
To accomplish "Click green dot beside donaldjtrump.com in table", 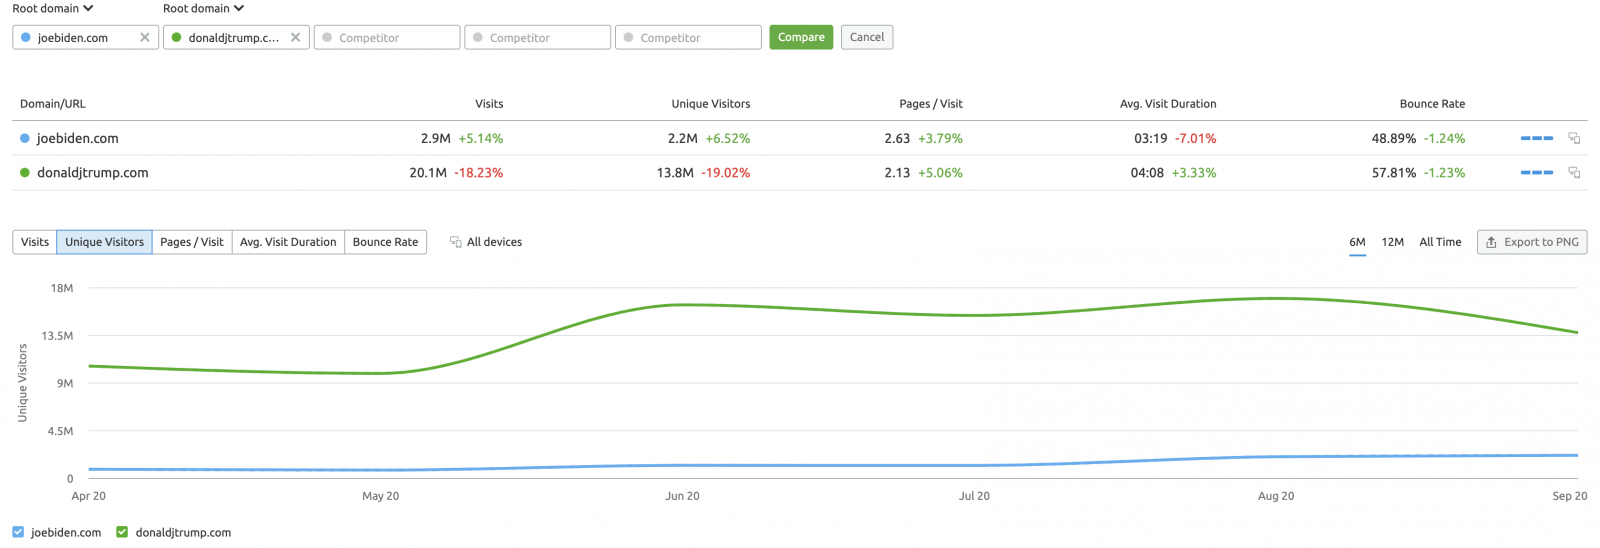I will point(25,172).
